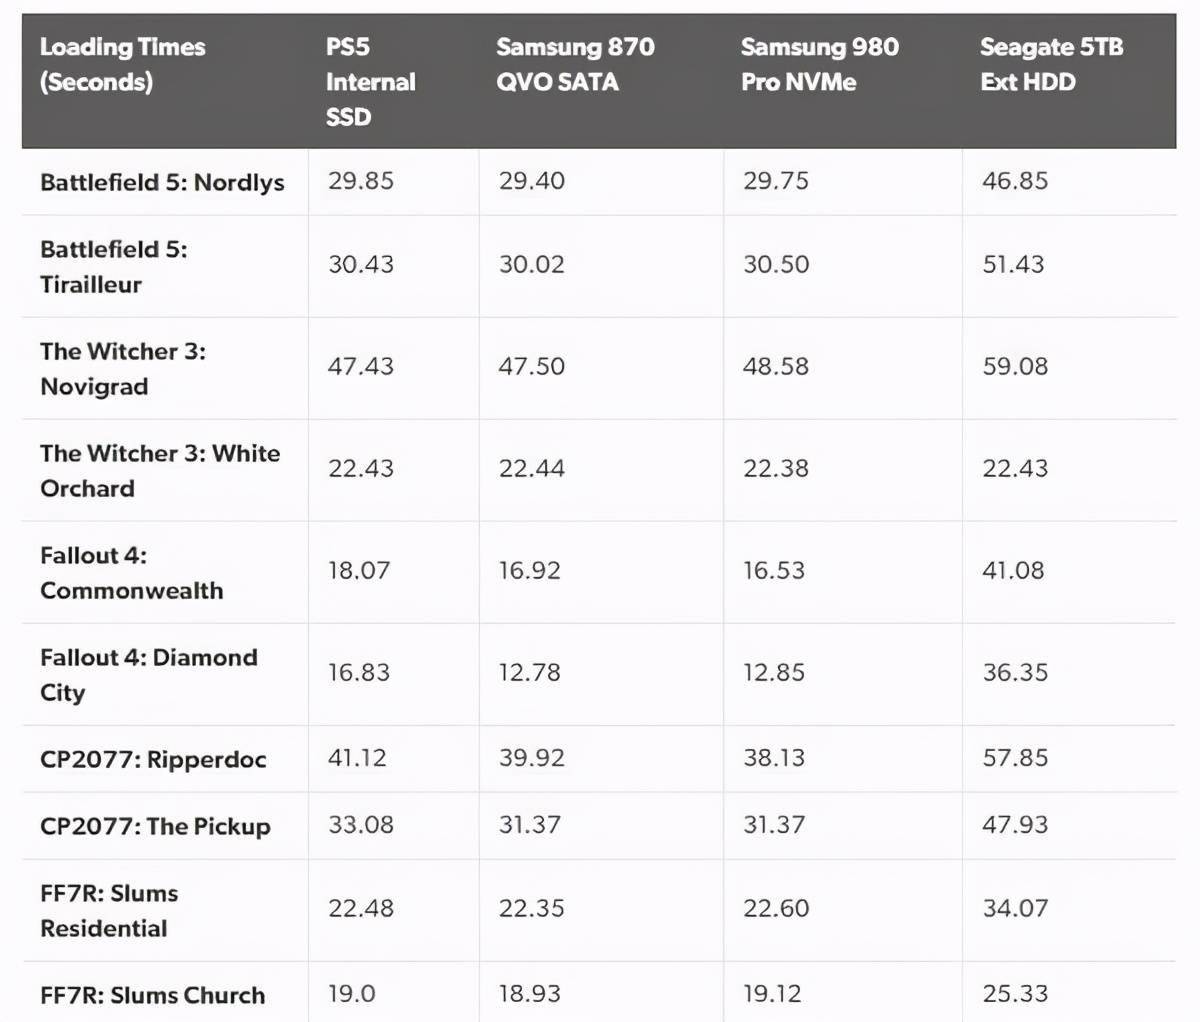The height and width of the screenshot is (1022, 1200).
Task: Click The Witcher 3: White Orchard label
Action: click(x=160, y=470)
